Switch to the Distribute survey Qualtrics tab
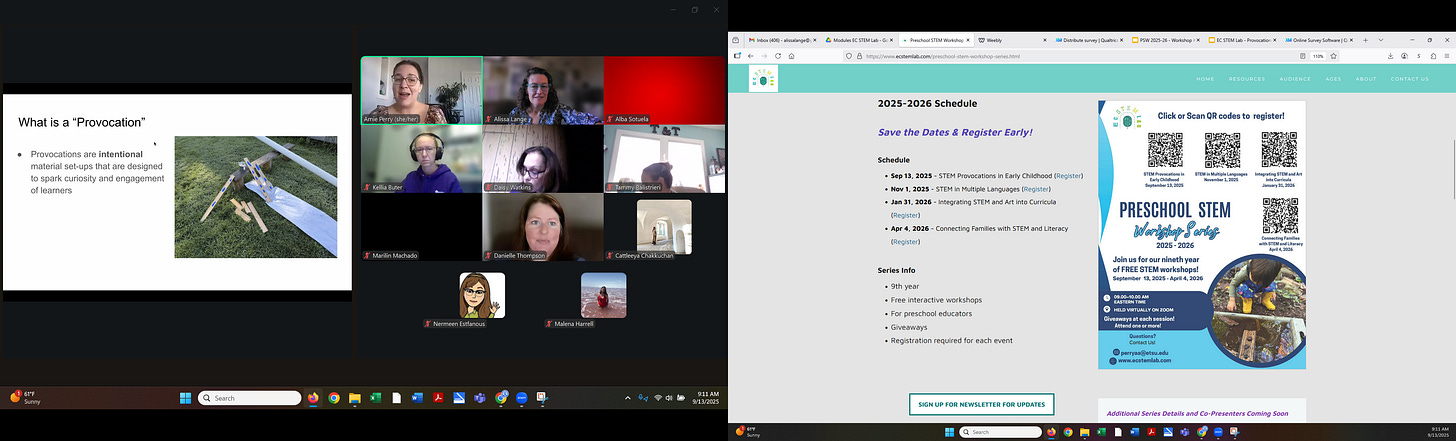 (1089, 40)
